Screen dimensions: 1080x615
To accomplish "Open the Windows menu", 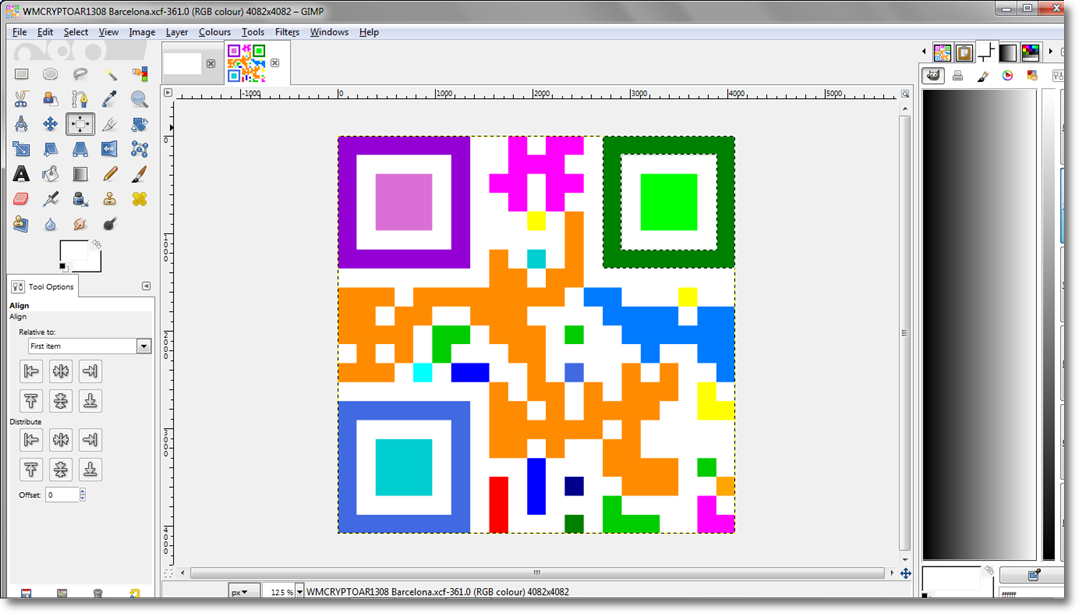I will click(329, 32).
